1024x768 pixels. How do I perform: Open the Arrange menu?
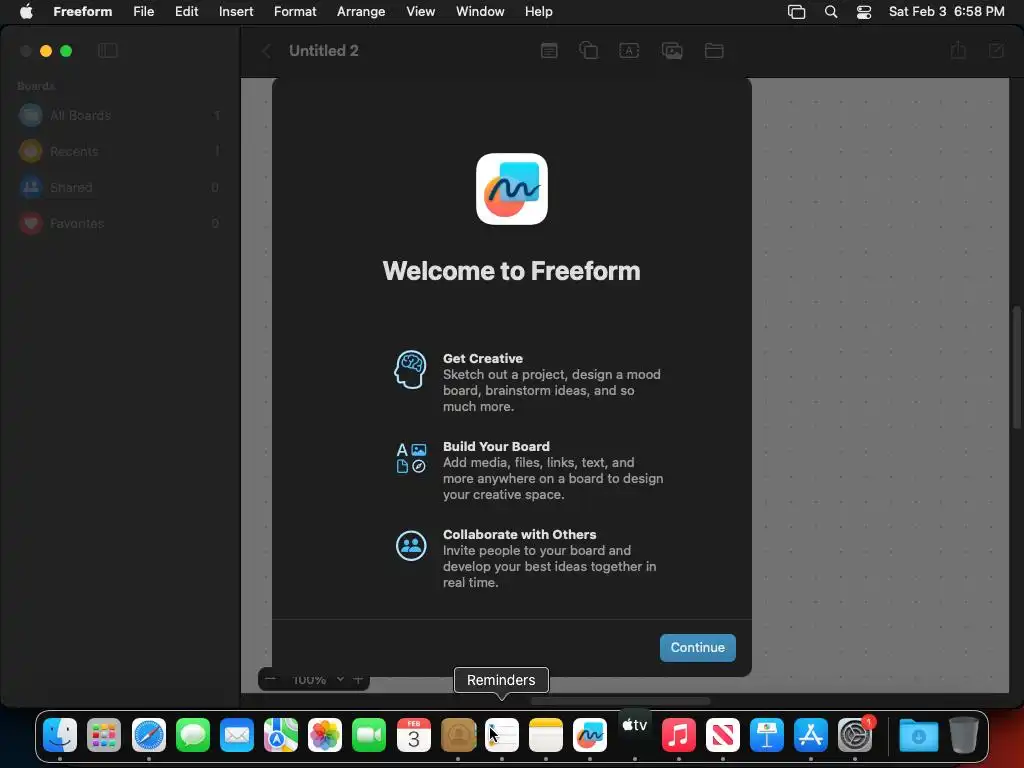[360, 12]
